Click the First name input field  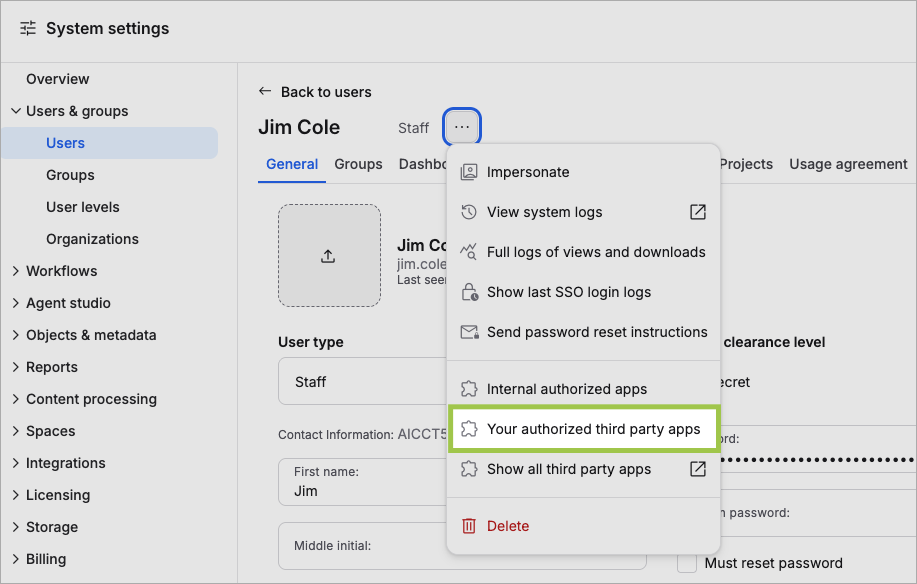pos(363,482)
